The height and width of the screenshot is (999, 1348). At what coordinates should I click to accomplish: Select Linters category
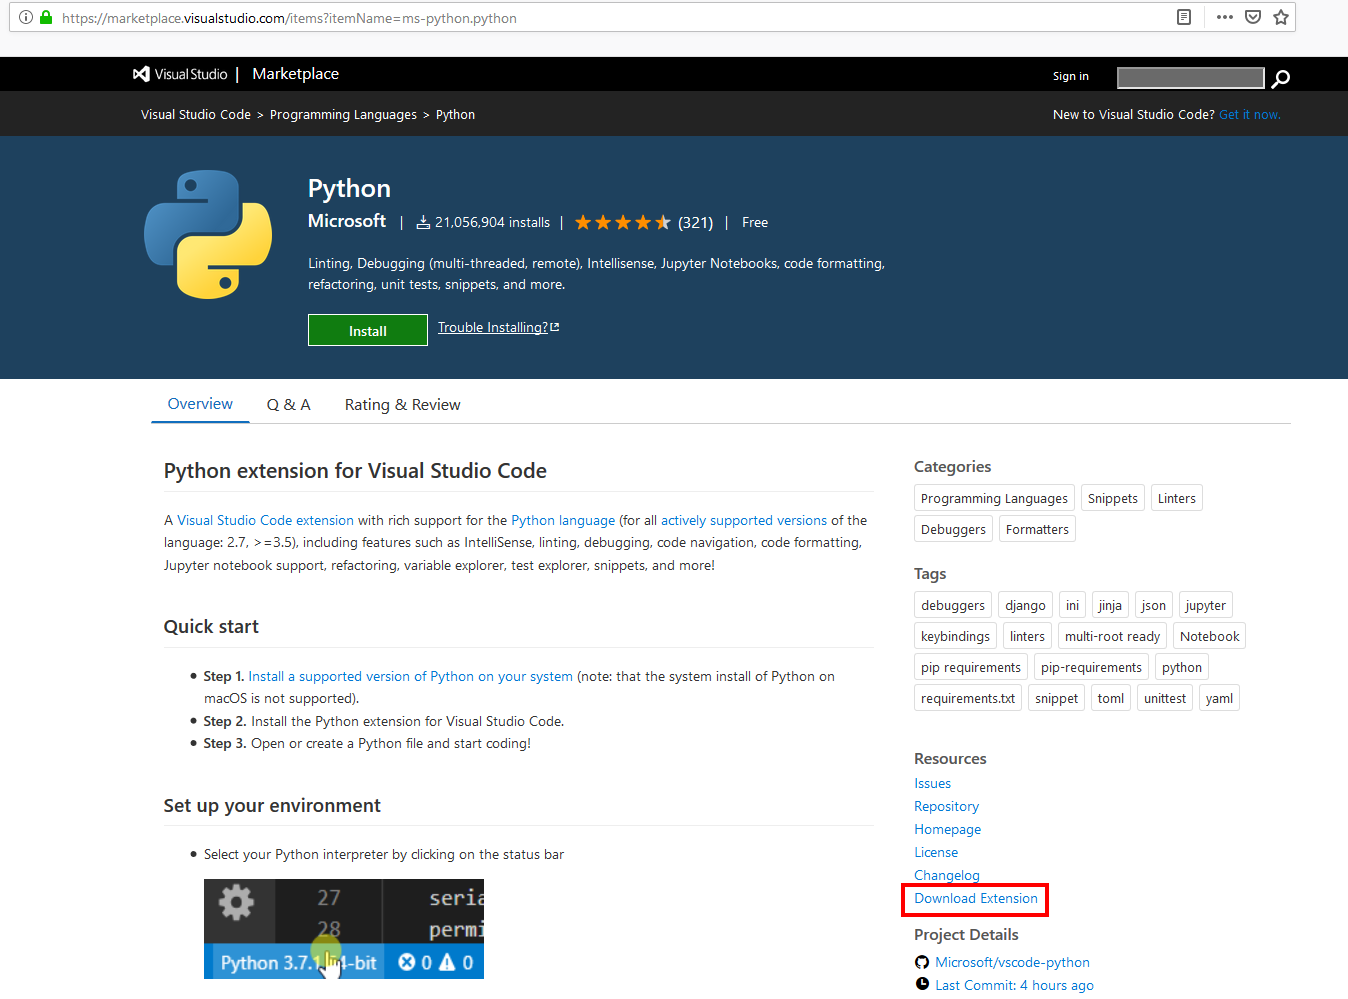1177,498
